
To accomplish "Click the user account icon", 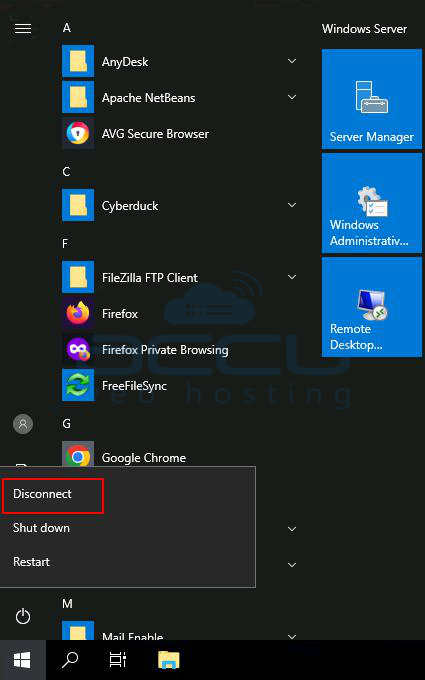I will tap(23, 424).
